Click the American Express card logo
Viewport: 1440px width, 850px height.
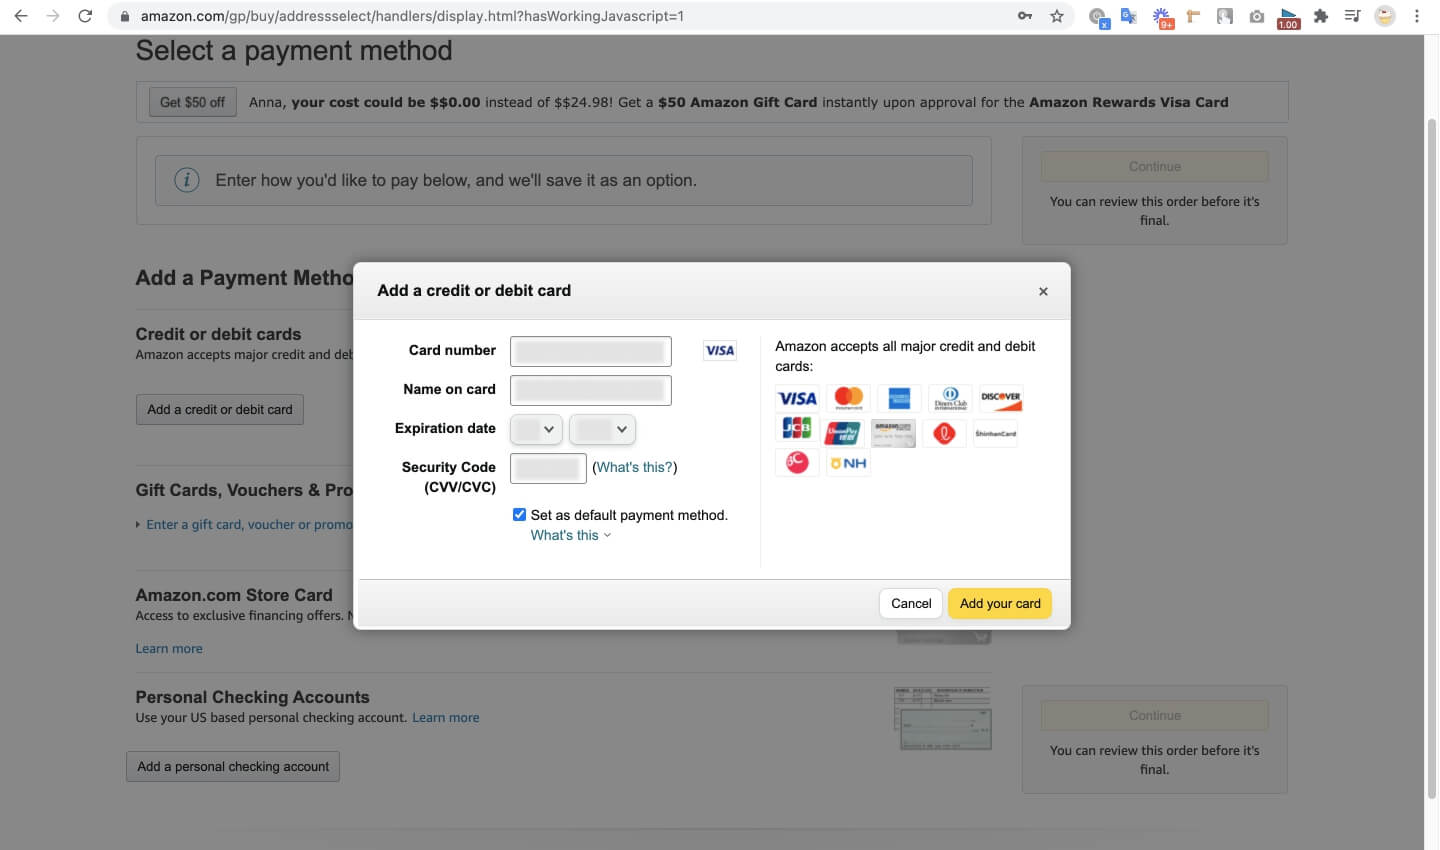click(x=899, y=398)
